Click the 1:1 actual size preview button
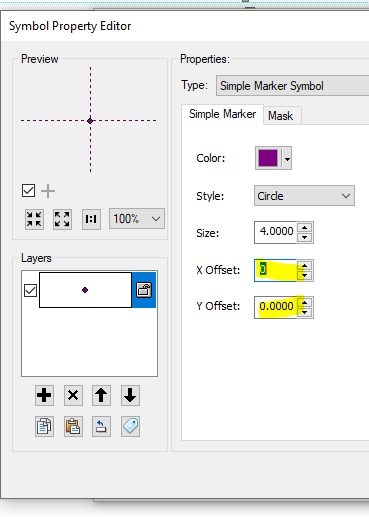 pyautogui.click(x=91, y=219)
